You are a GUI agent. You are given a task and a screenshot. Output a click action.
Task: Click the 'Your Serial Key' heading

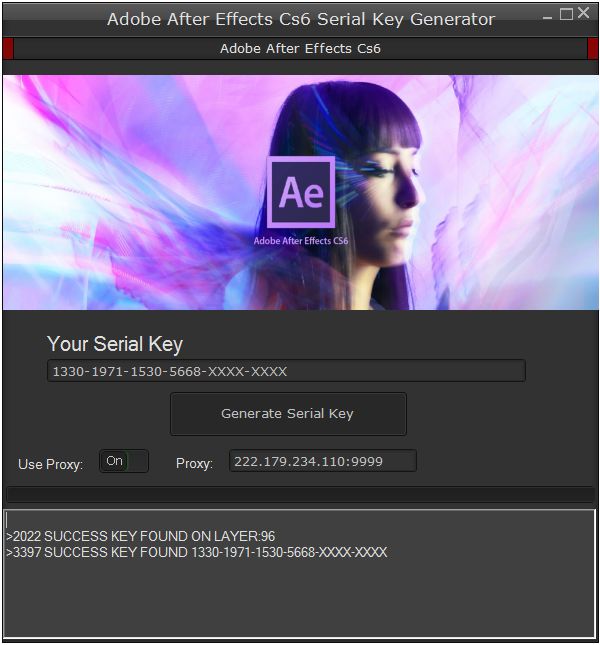click(115, 344)
